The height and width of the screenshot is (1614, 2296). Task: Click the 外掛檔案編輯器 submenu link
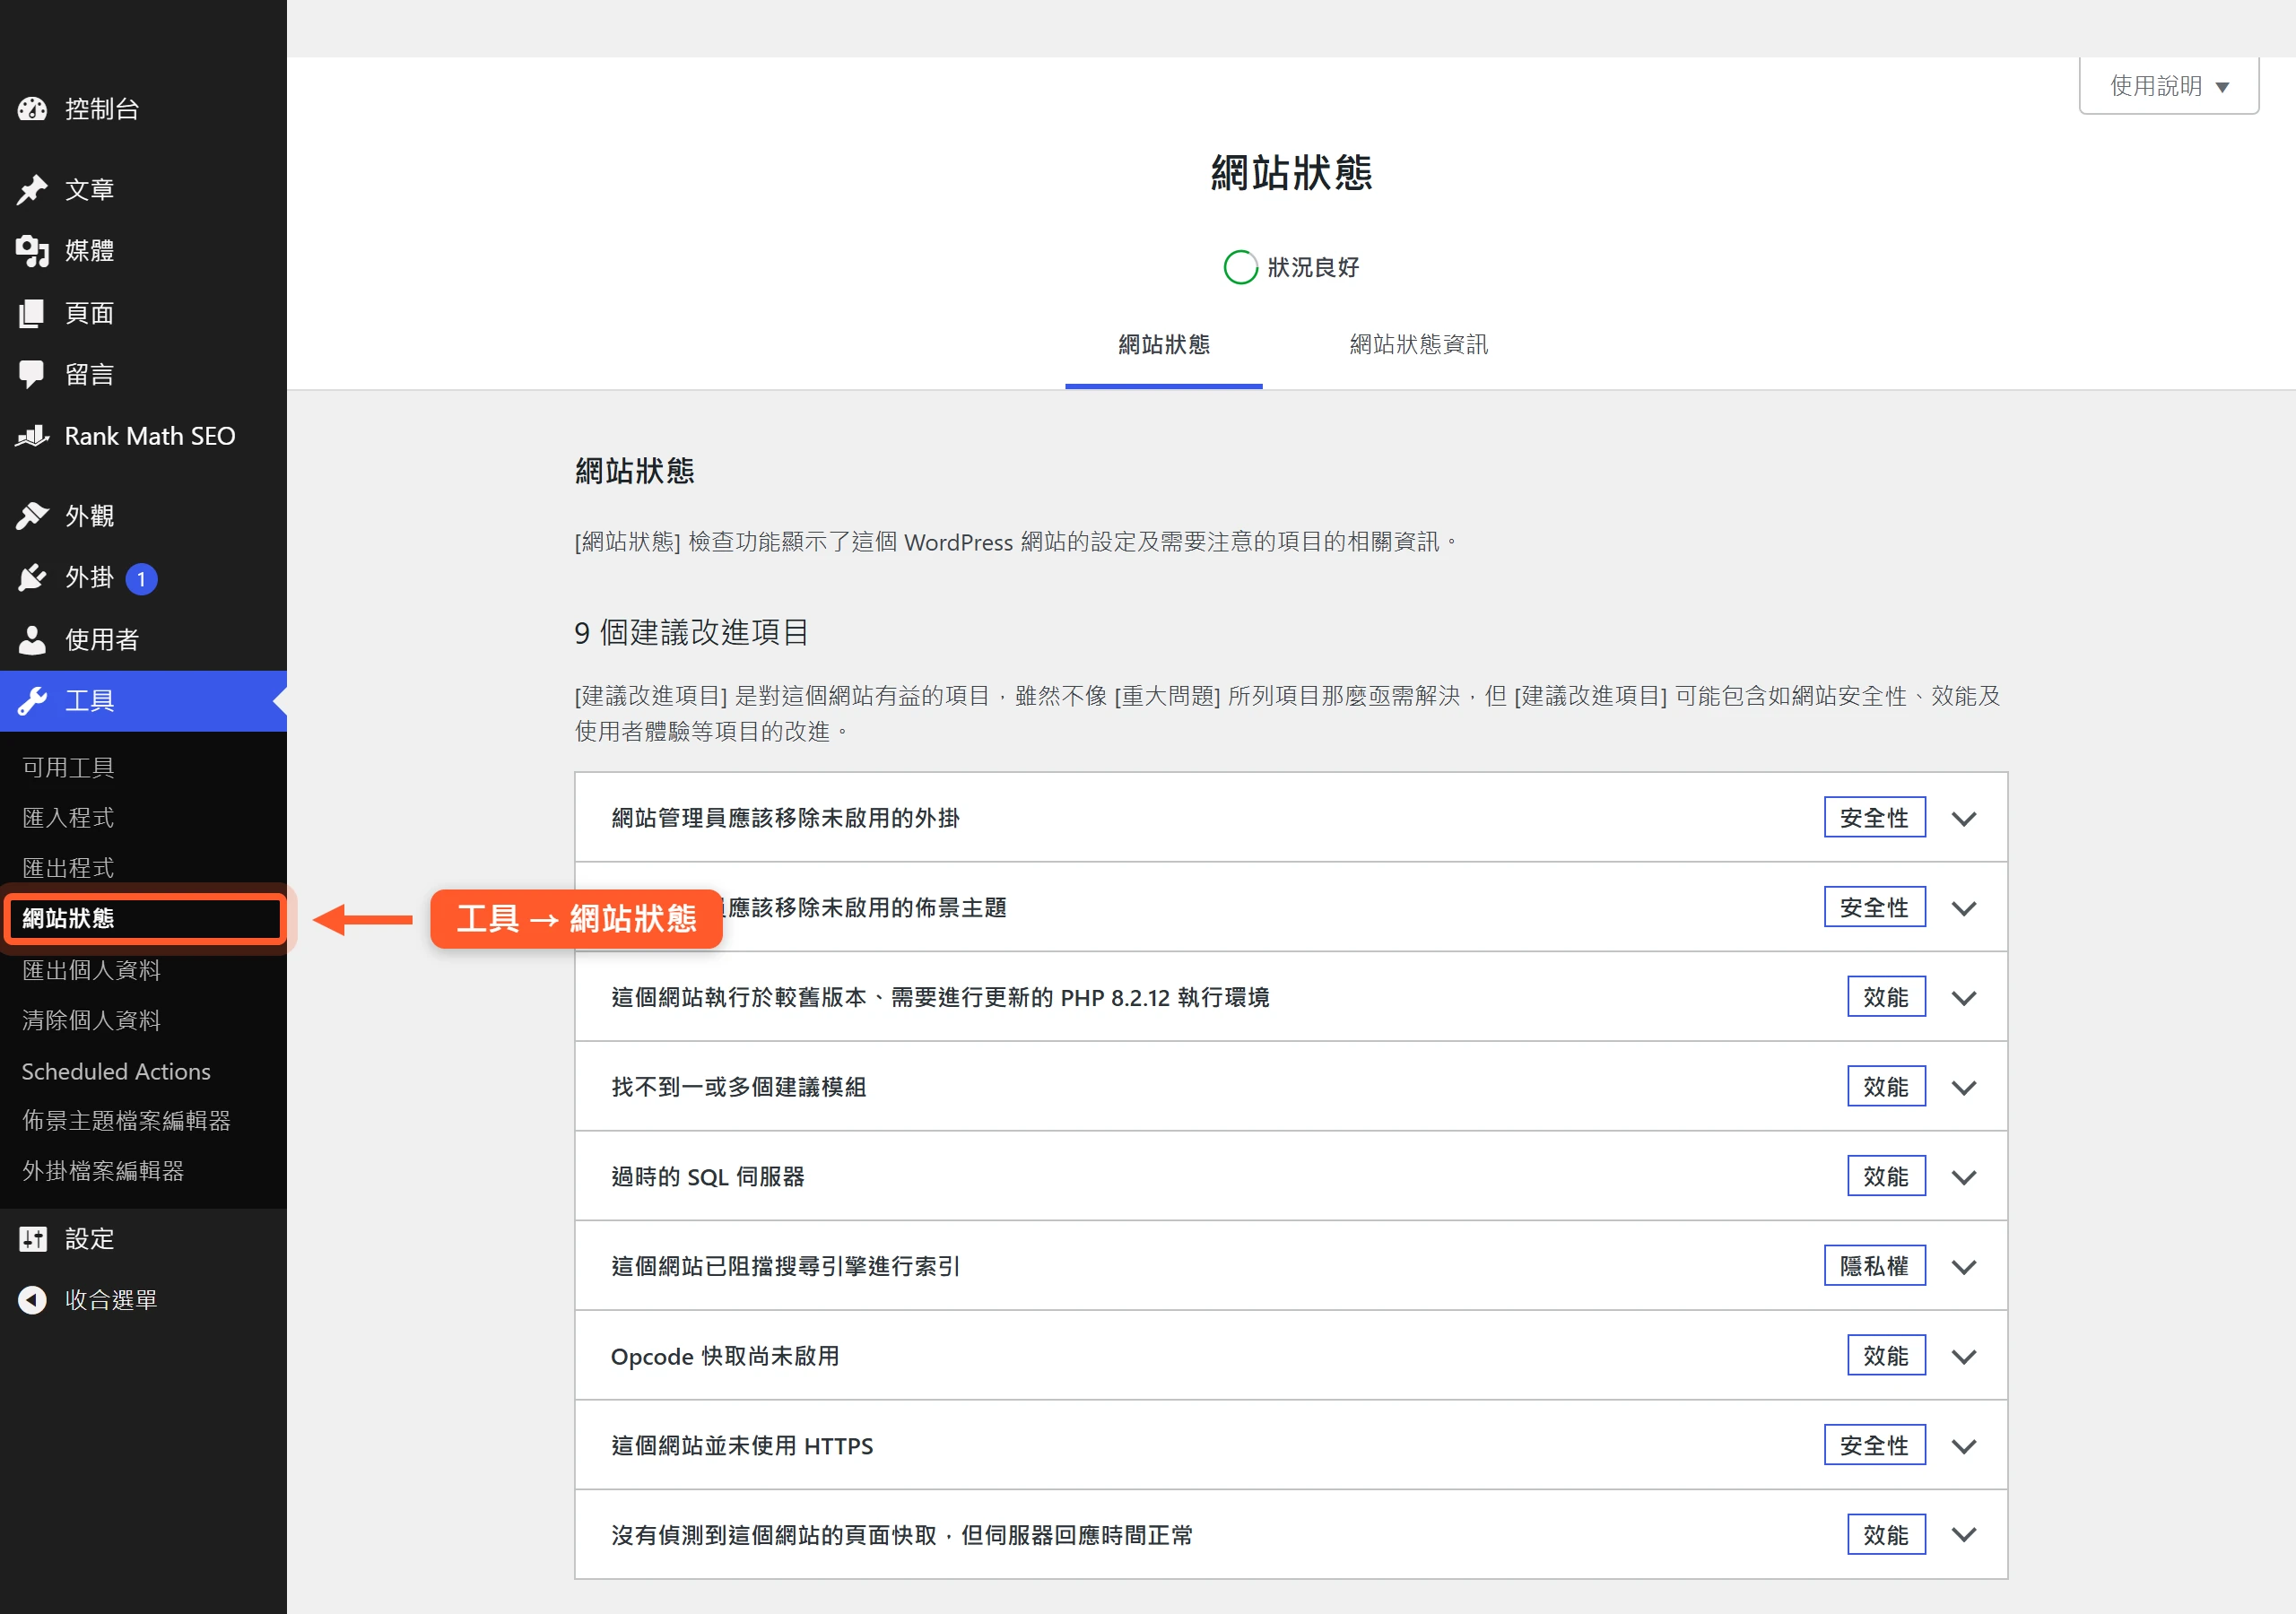[103, 1171]
